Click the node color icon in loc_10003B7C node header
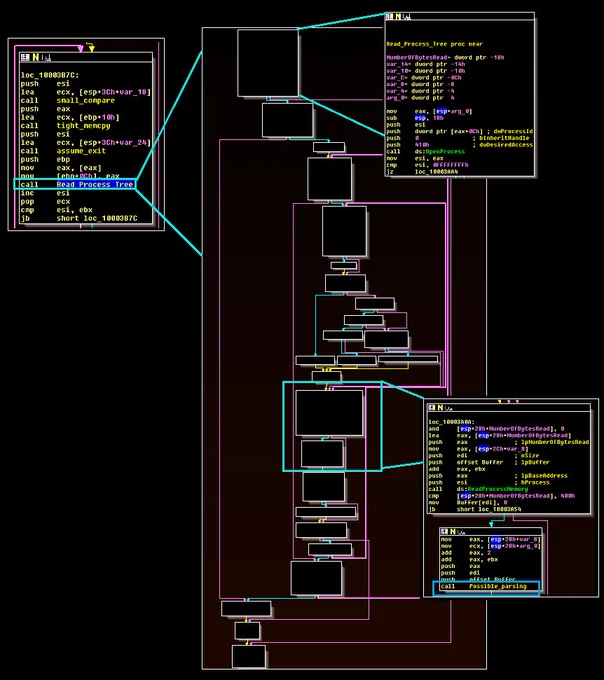Screen dimensions: 604x680 click(x=25, y=57)
